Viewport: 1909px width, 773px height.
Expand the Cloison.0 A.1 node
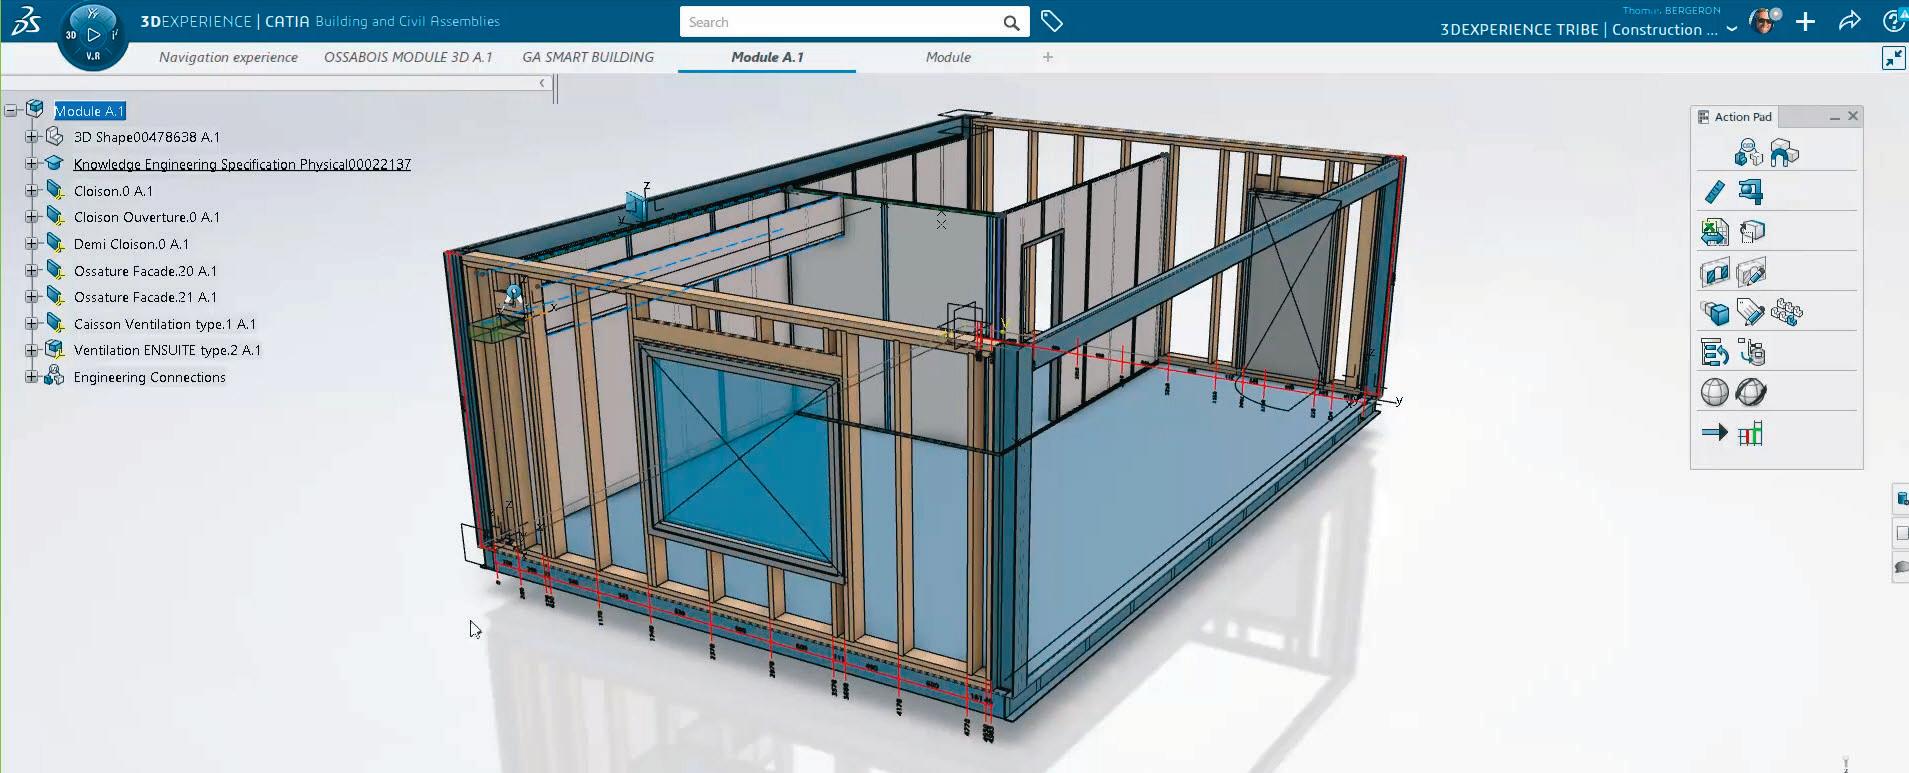point(31,190)
